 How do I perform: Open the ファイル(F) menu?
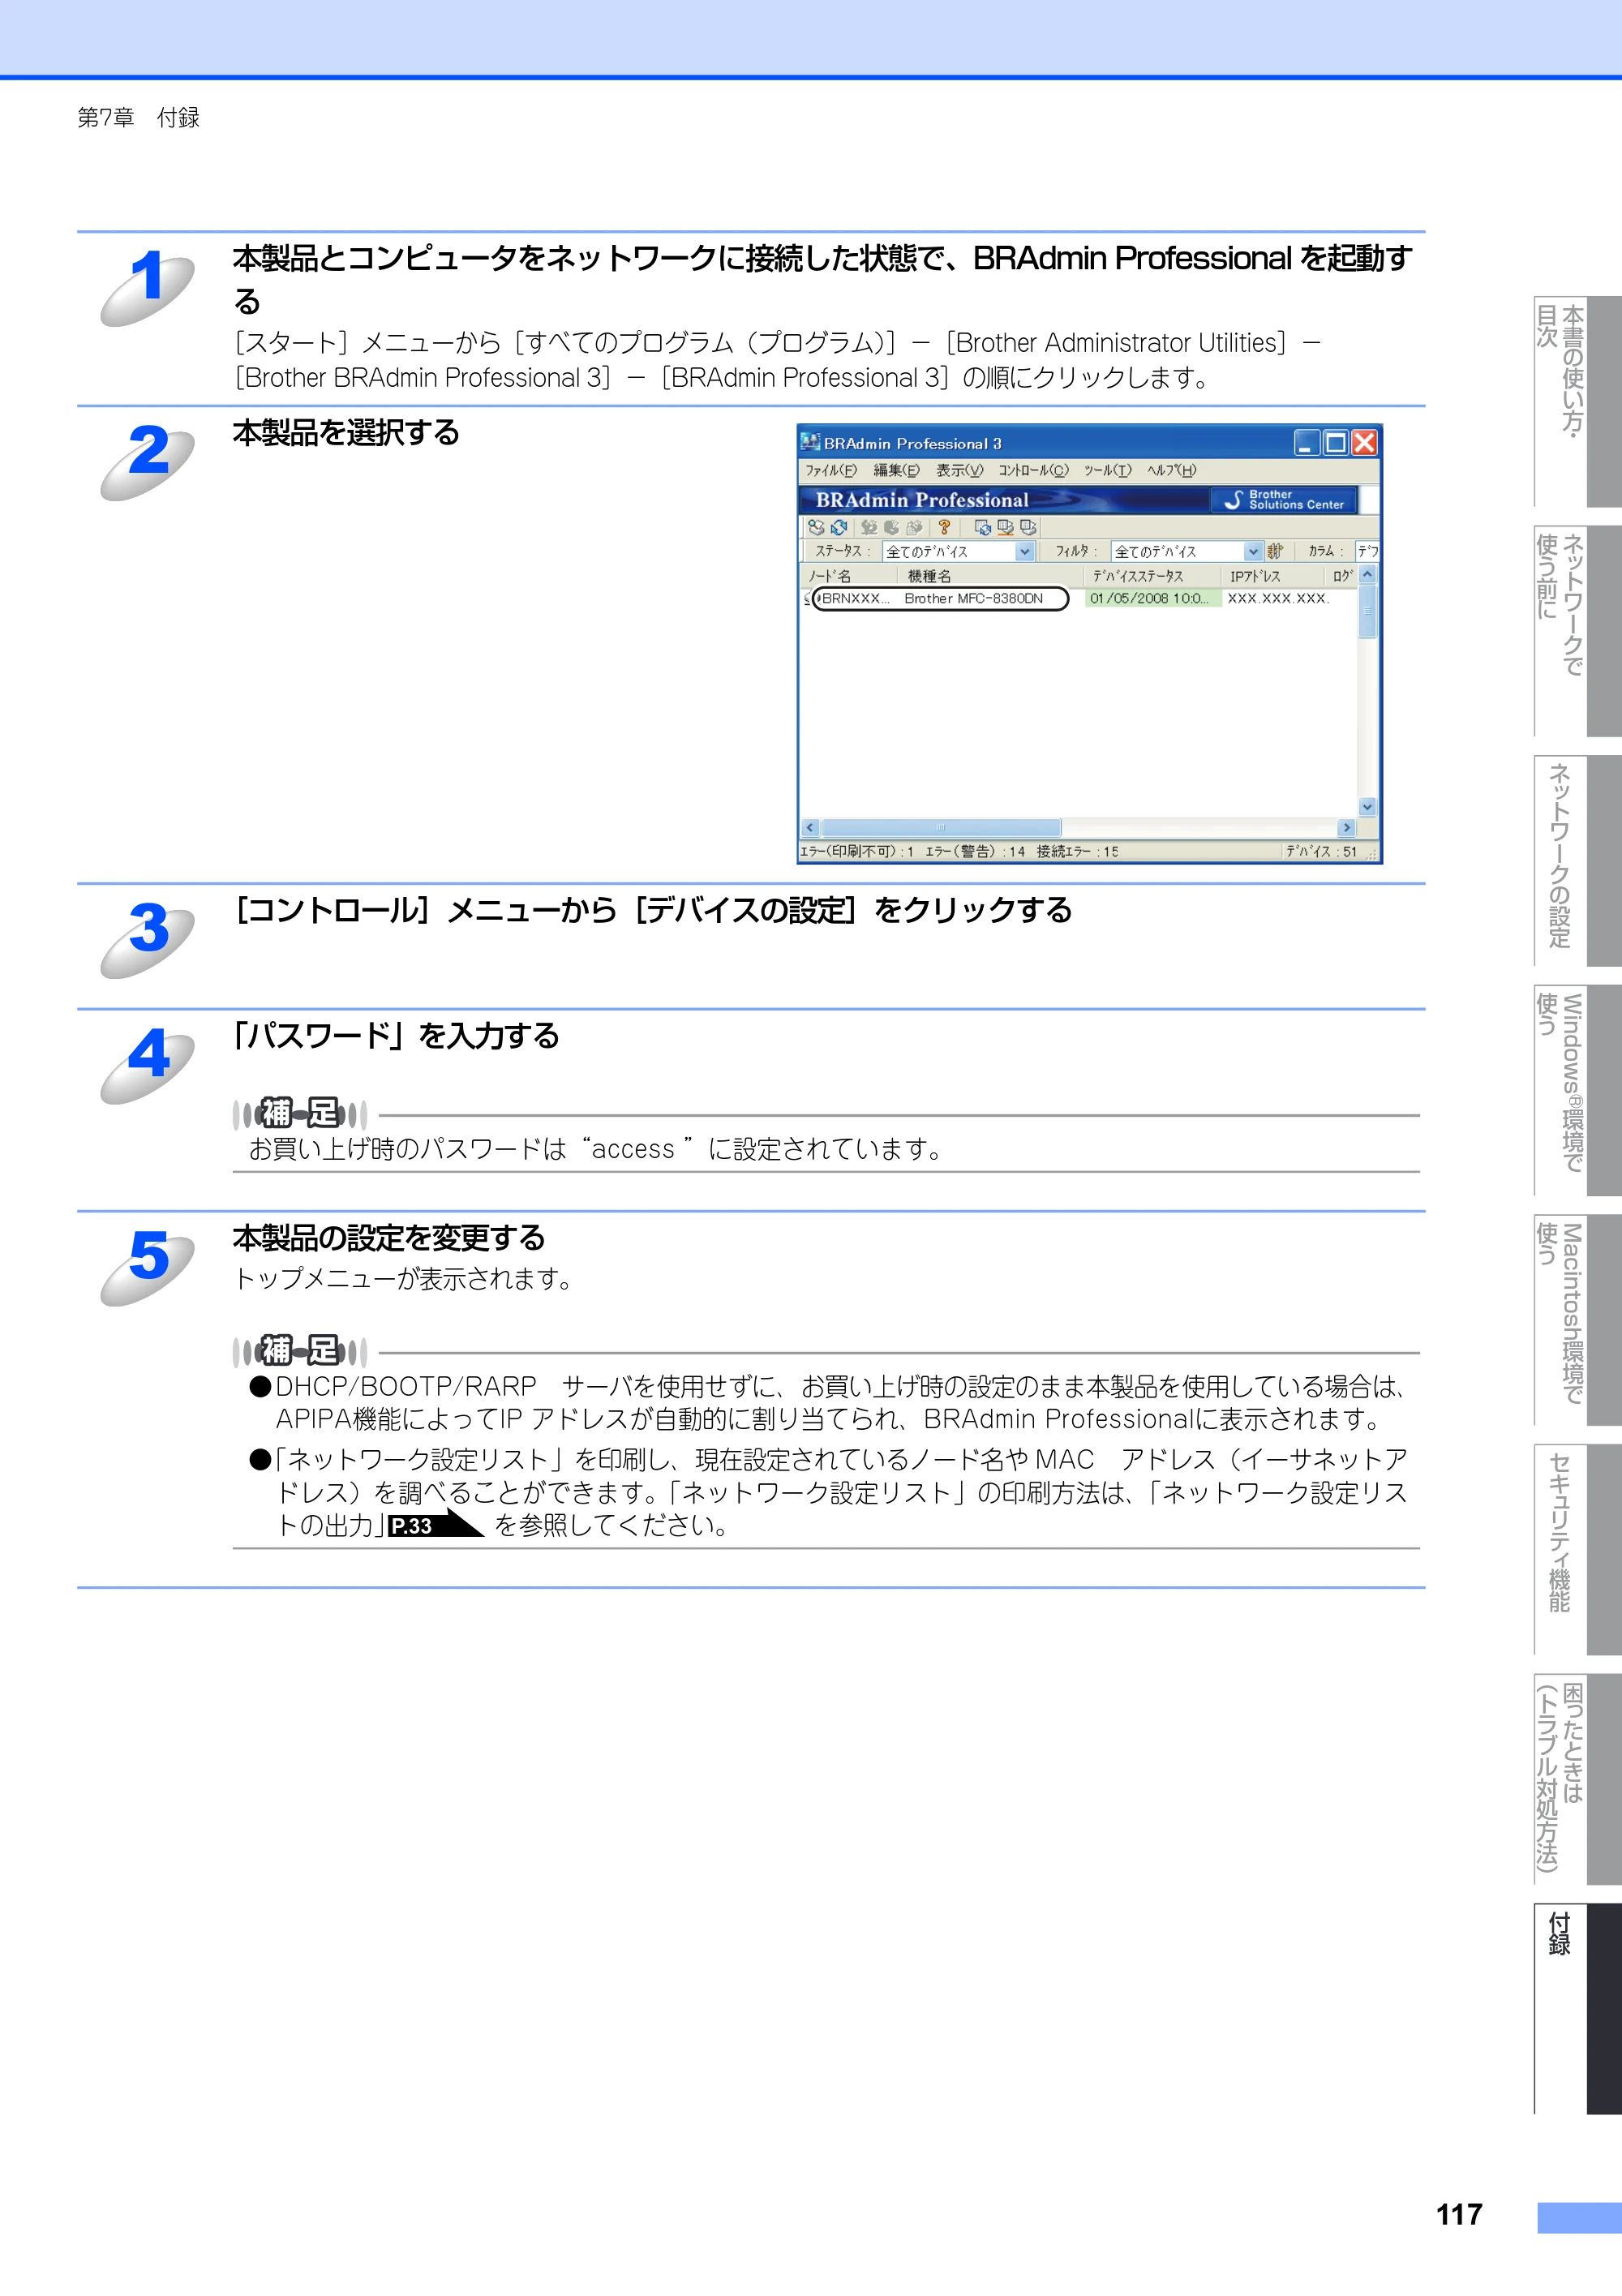(x=831, y=470)
